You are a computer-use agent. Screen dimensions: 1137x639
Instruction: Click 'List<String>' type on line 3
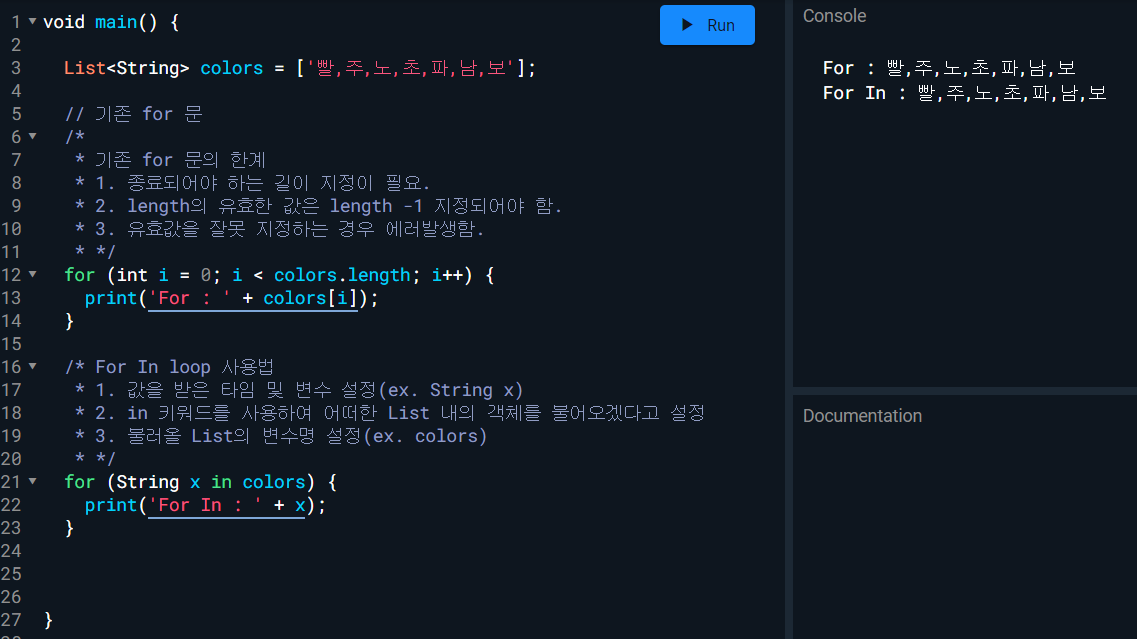(x=127, y=68)
